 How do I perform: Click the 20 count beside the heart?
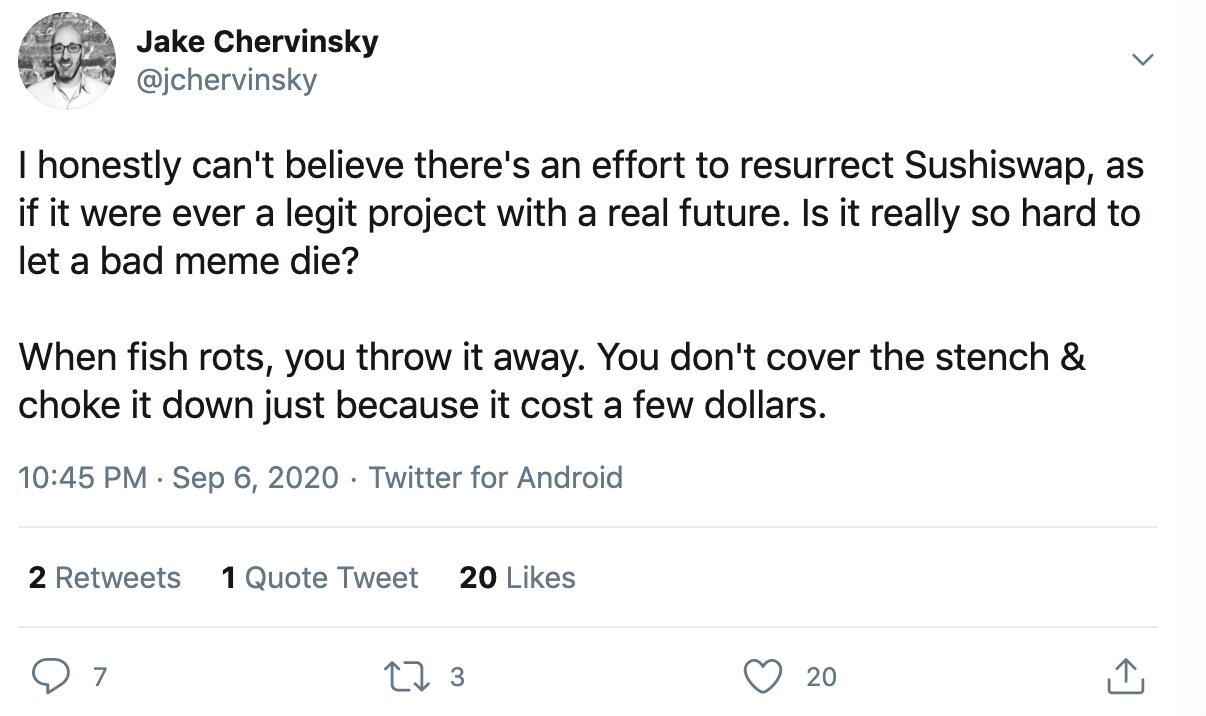tap(821, 677)
